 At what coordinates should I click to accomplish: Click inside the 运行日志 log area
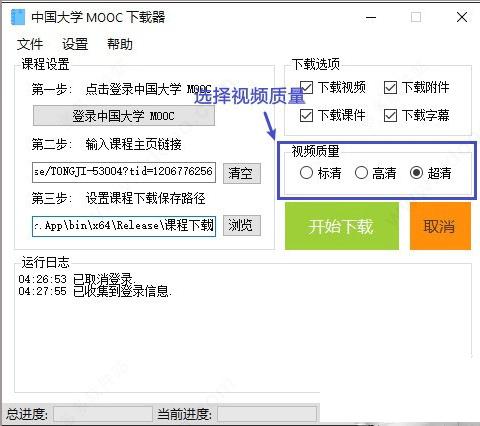point(243,328)
